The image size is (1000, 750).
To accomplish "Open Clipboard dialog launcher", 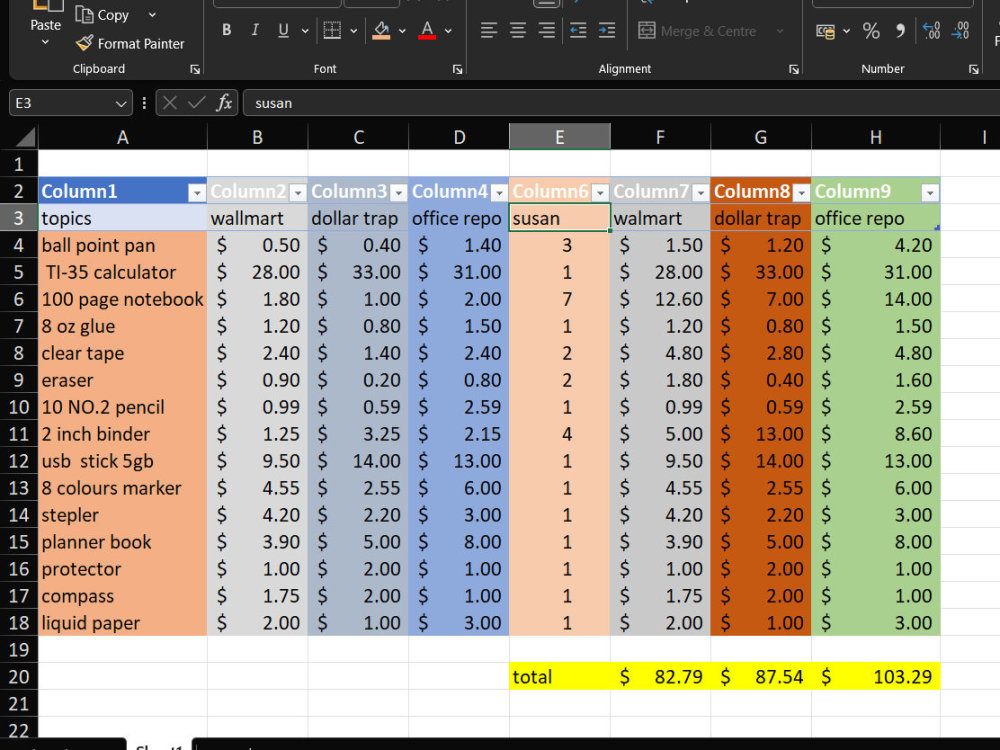I will tap(195, 69).
